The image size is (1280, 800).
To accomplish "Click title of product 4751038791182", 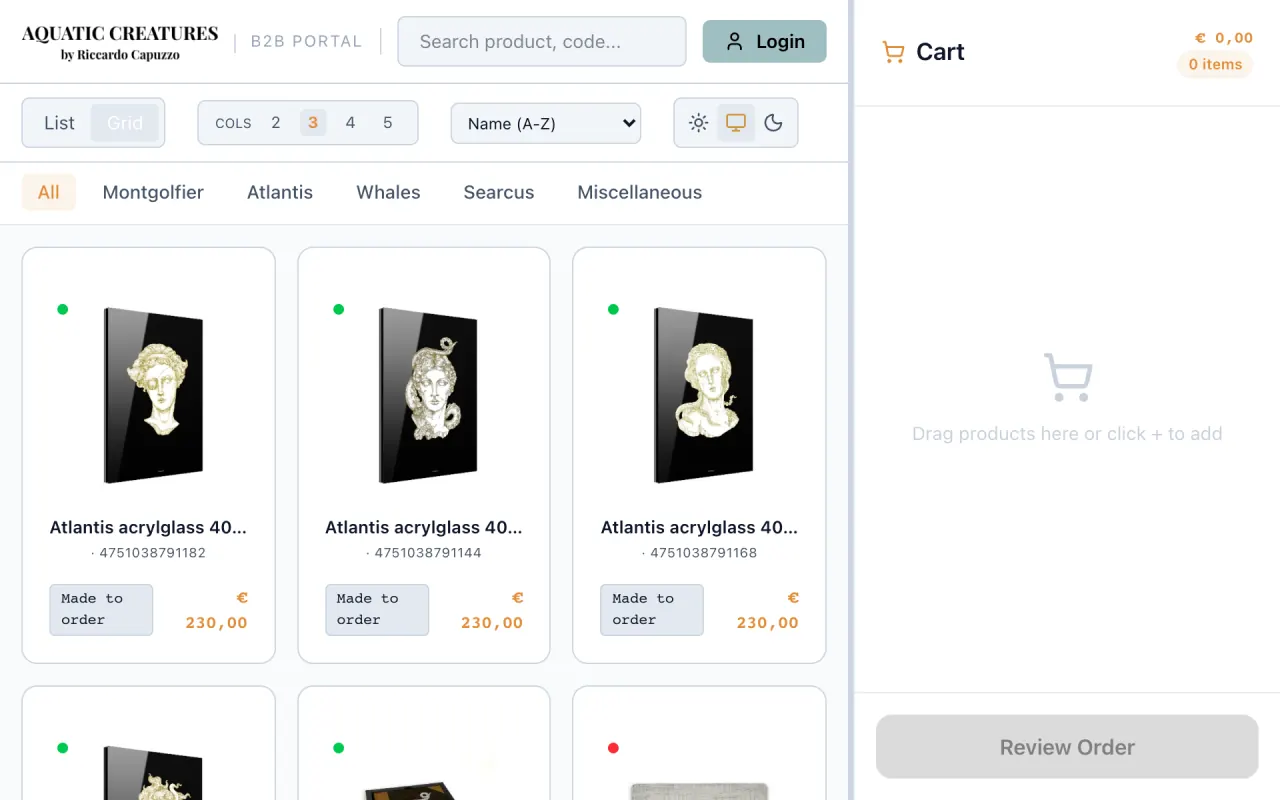I will 148,527.
